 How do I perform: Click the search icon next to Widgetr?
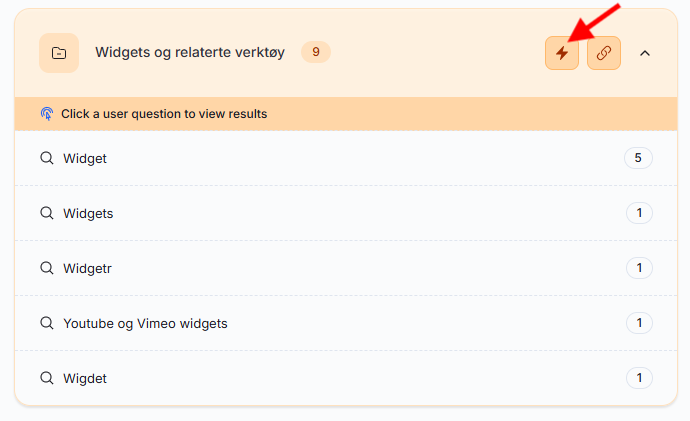[46, 268]
